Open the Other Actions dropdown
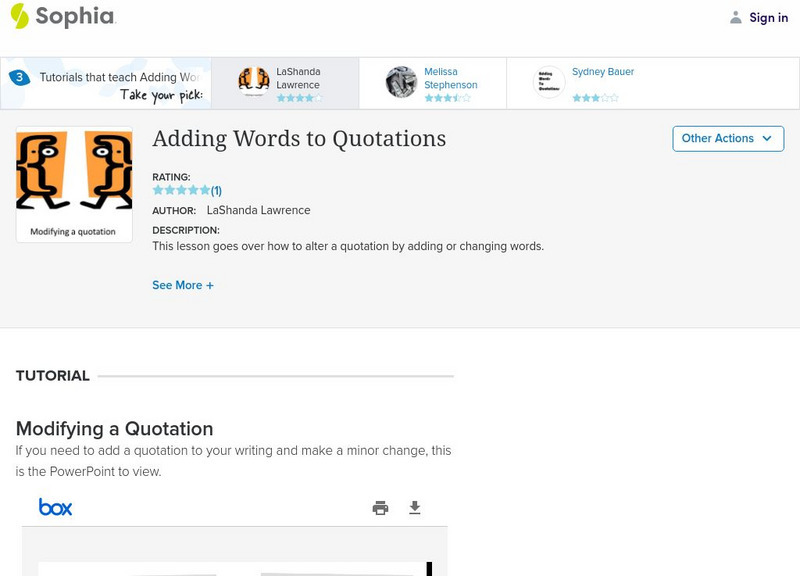Viewport: 800px width, 576px height. pyautogui.click(x=727, y=139)
